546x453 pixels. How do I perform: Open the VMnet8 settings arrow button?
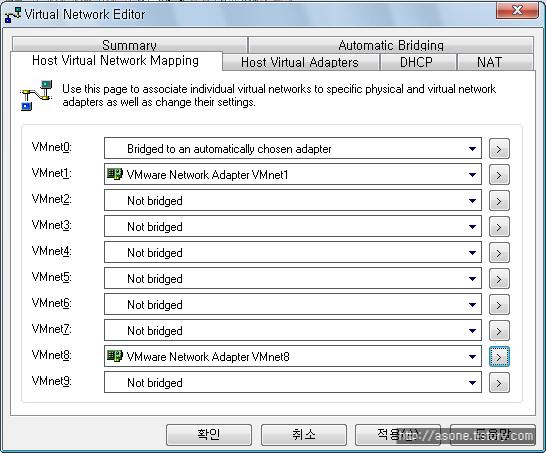click(499, 357)
